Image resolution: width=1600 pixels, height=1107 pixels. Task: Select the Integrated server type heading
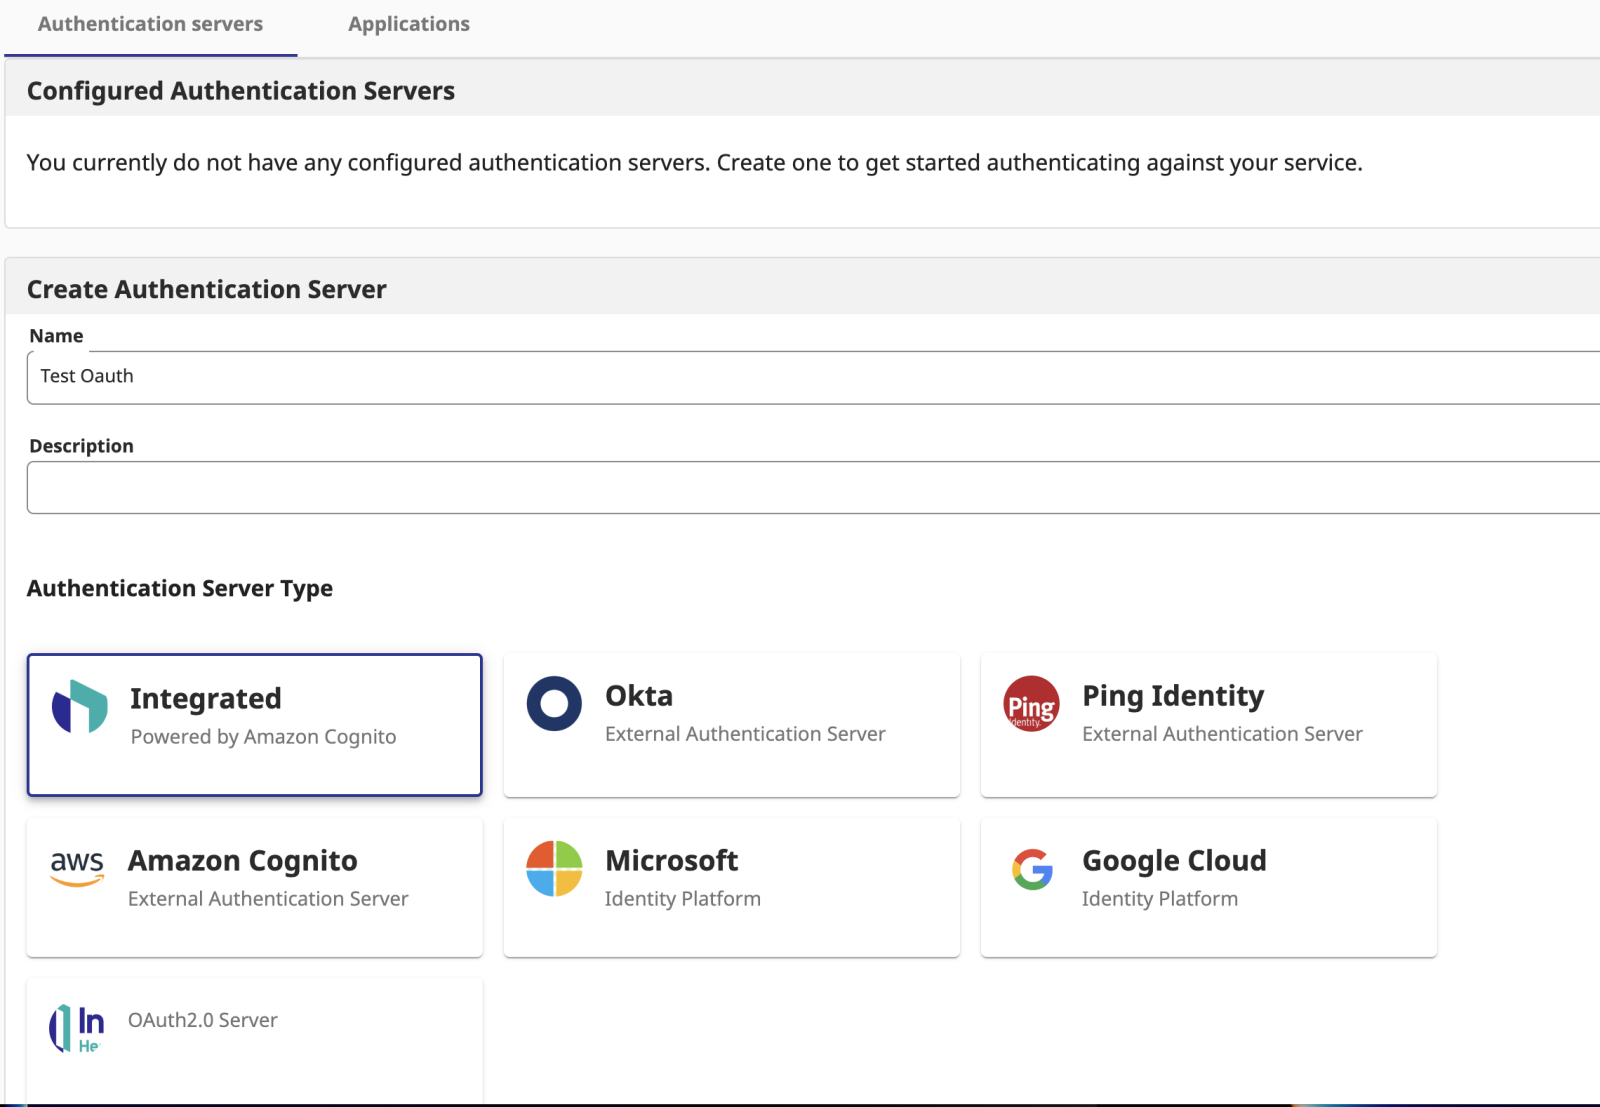coord(206,698)
